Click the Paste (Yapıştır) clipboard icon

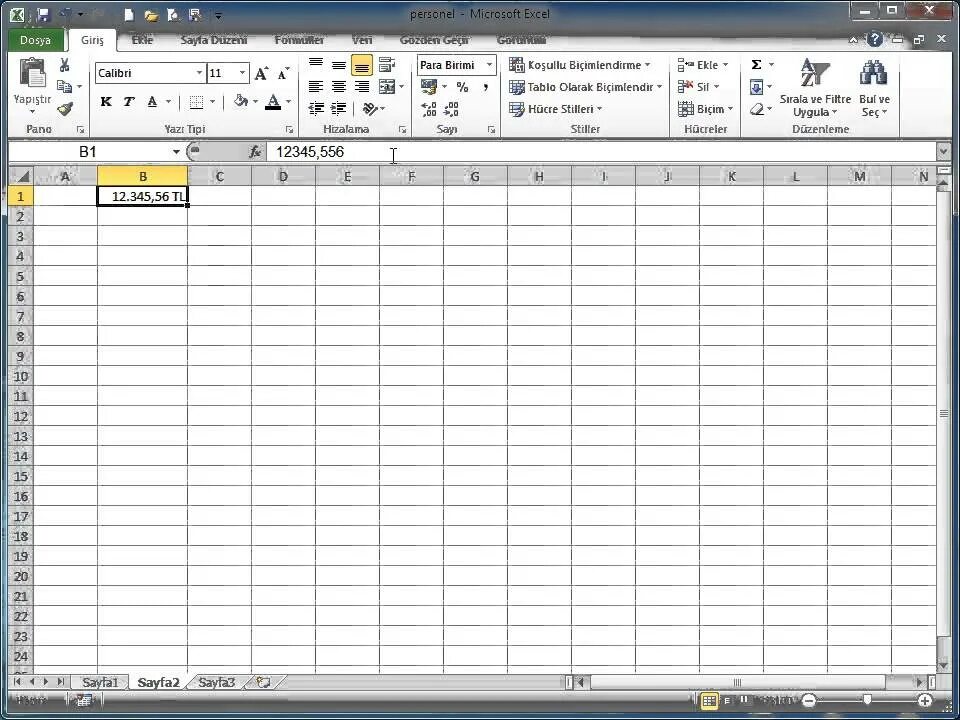32,73
